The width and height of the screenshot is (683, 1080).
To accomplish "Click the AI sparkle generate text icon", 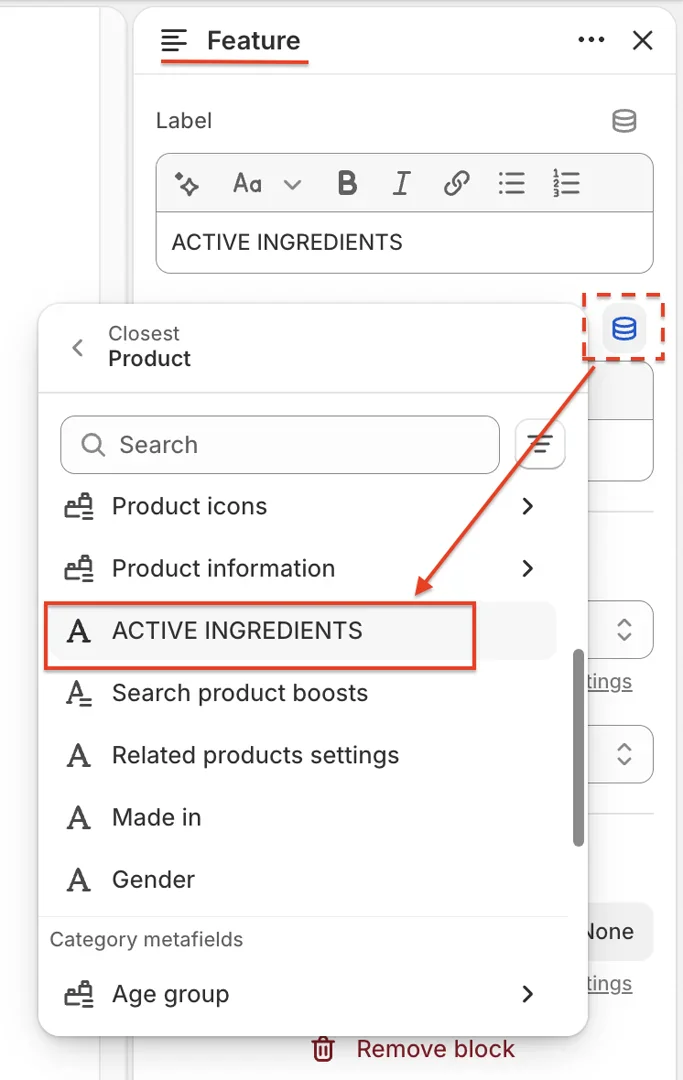I will [x=187, y=183].
